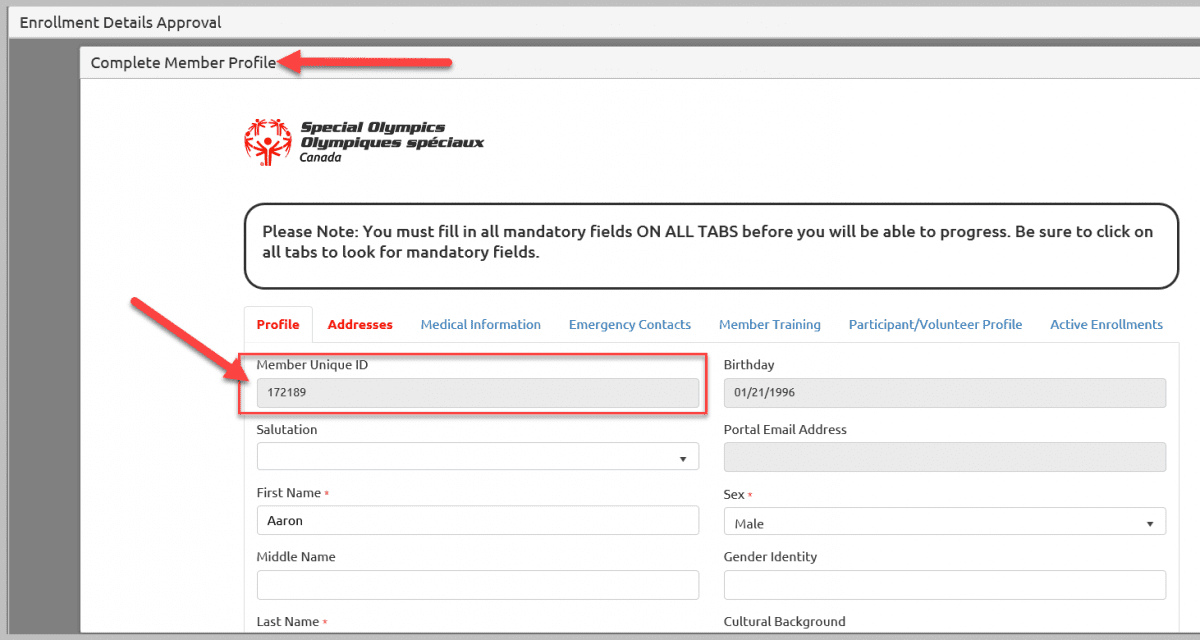Expand the Salutation dropdown

(477, 457)
